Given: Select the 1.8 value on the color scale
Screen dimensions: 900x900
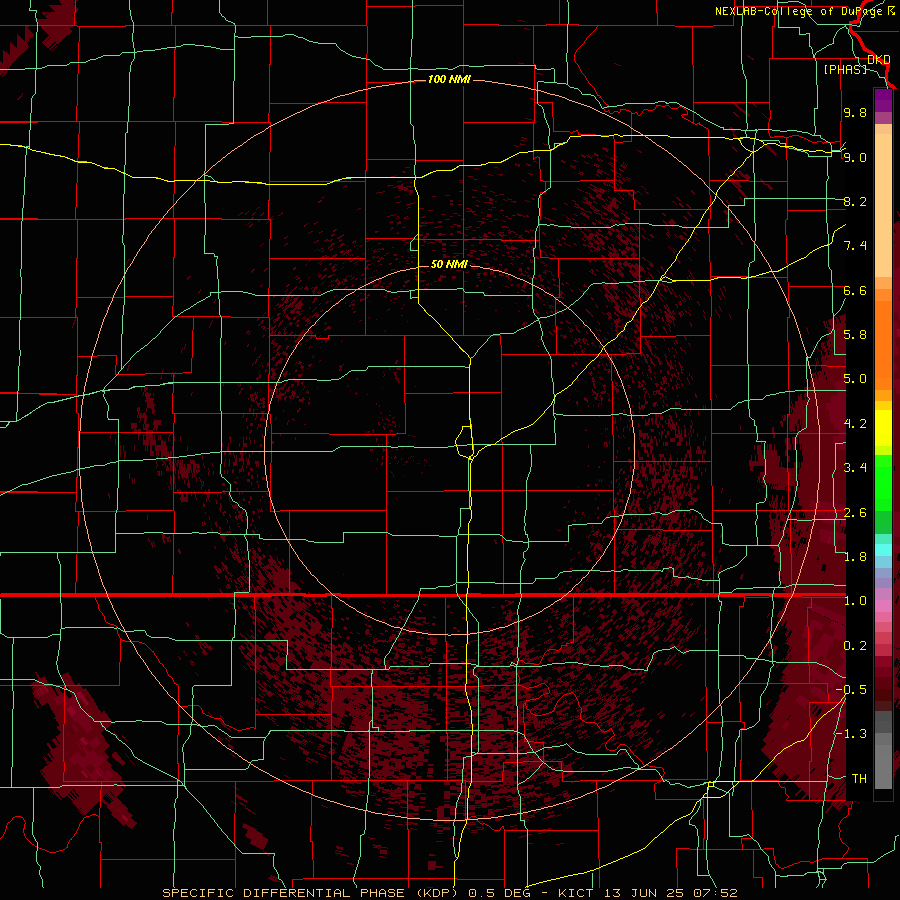Looking at the screenshot, I should 855,557.
